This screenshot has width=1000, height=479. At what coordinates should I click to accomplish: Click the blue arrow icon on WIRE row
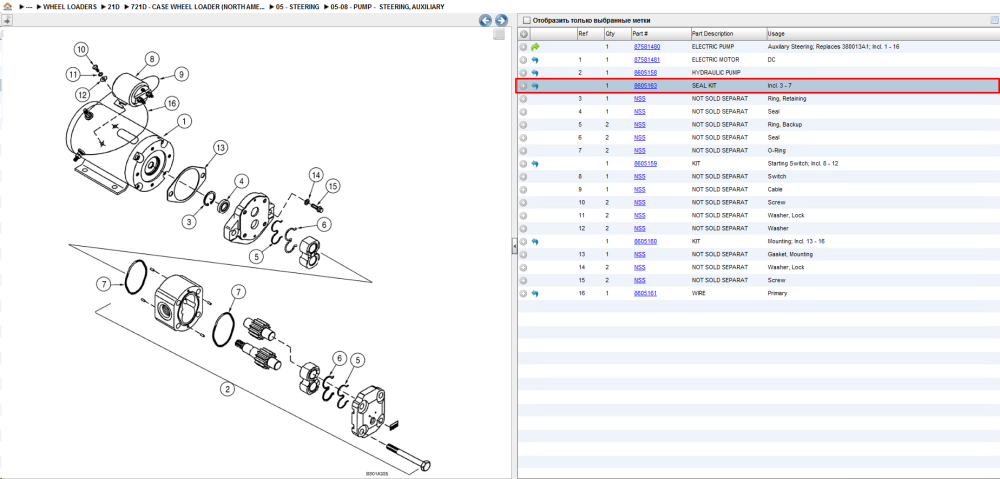(535, 293)
